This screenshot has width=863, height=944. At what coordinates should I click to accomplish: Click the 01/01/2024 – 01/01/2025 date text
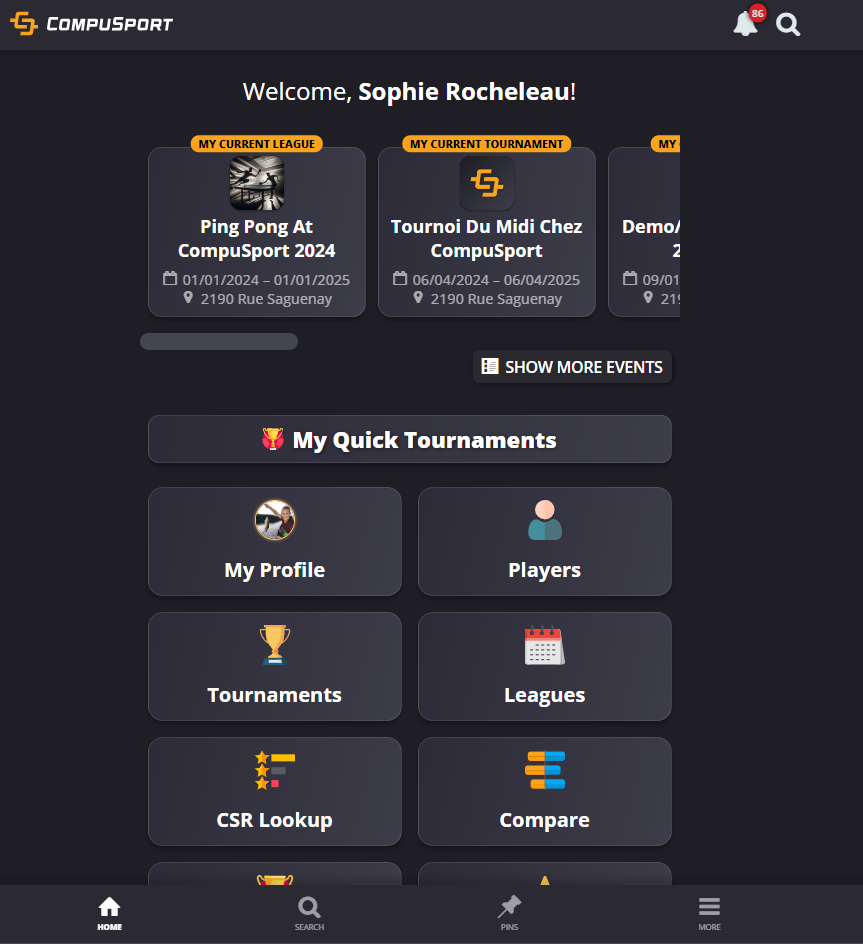tap(266, 280)
